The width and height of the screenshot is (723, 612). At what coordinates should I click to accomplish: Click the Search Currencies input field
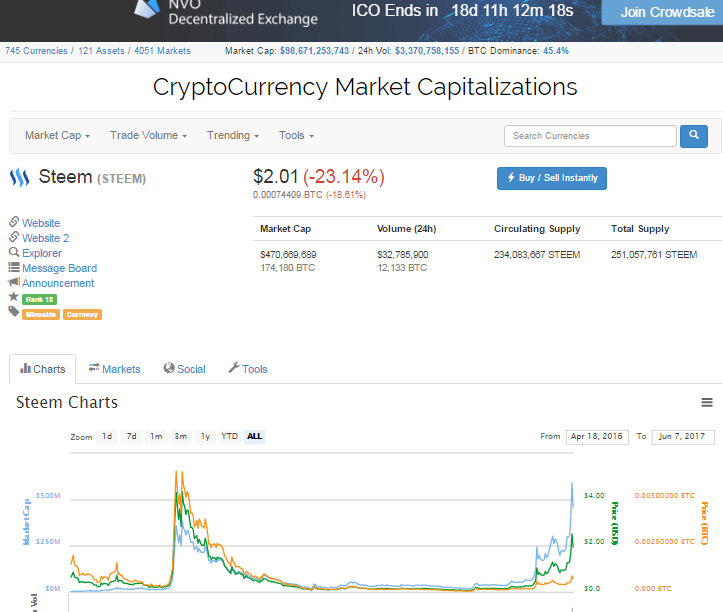(590, 136)
